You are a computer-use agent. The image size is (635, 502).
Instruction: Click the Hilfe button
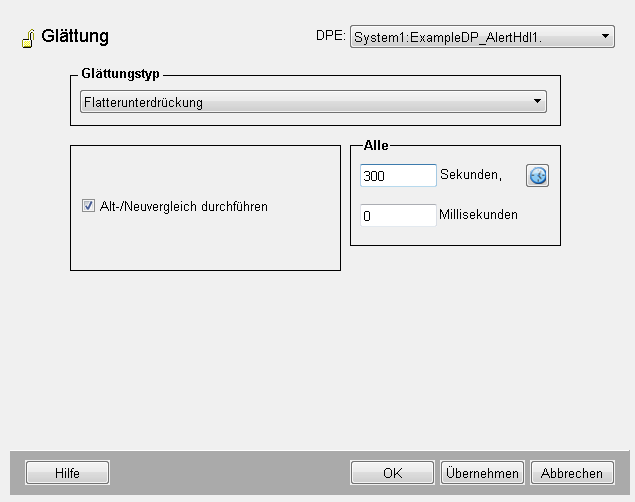pos(67,472)
